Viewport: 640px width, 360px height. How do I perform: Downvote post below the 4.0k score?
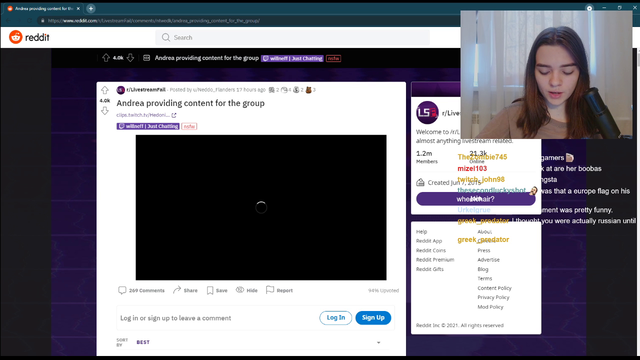(105, 111)
